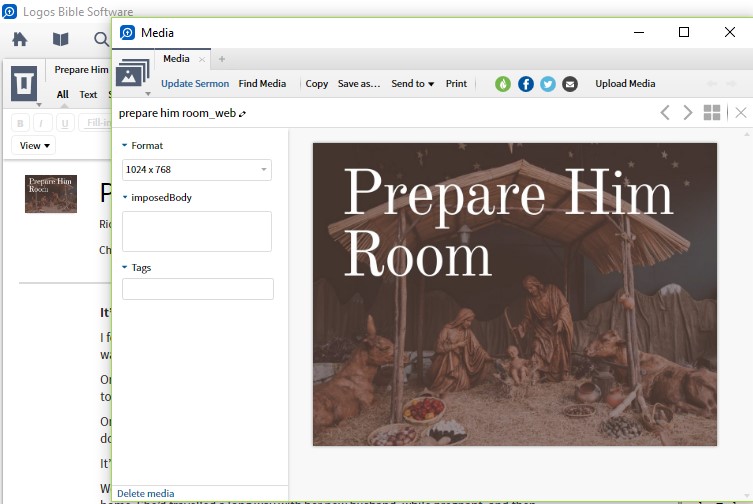Click the Search magnifier icon

pos(101,39)
